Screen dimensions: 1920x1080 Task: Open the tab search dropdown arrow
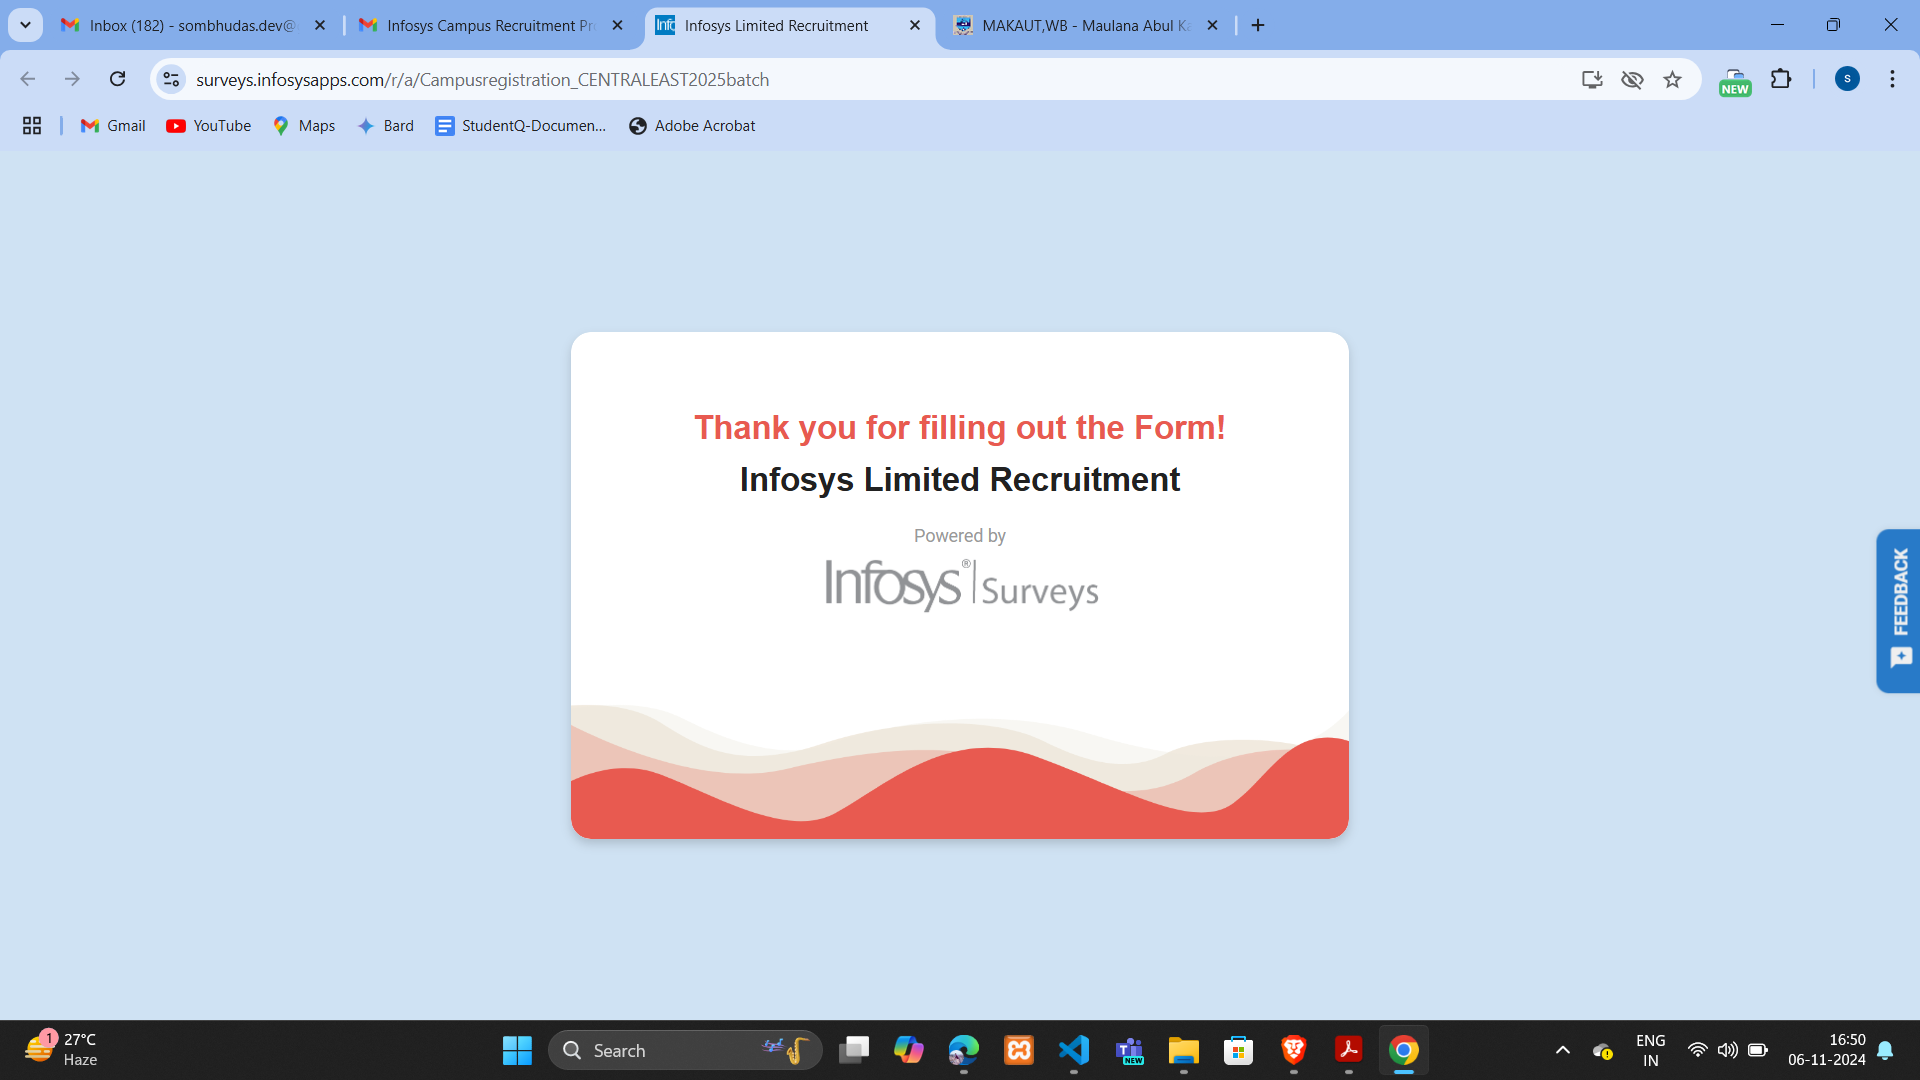click(x=25, y=25)
